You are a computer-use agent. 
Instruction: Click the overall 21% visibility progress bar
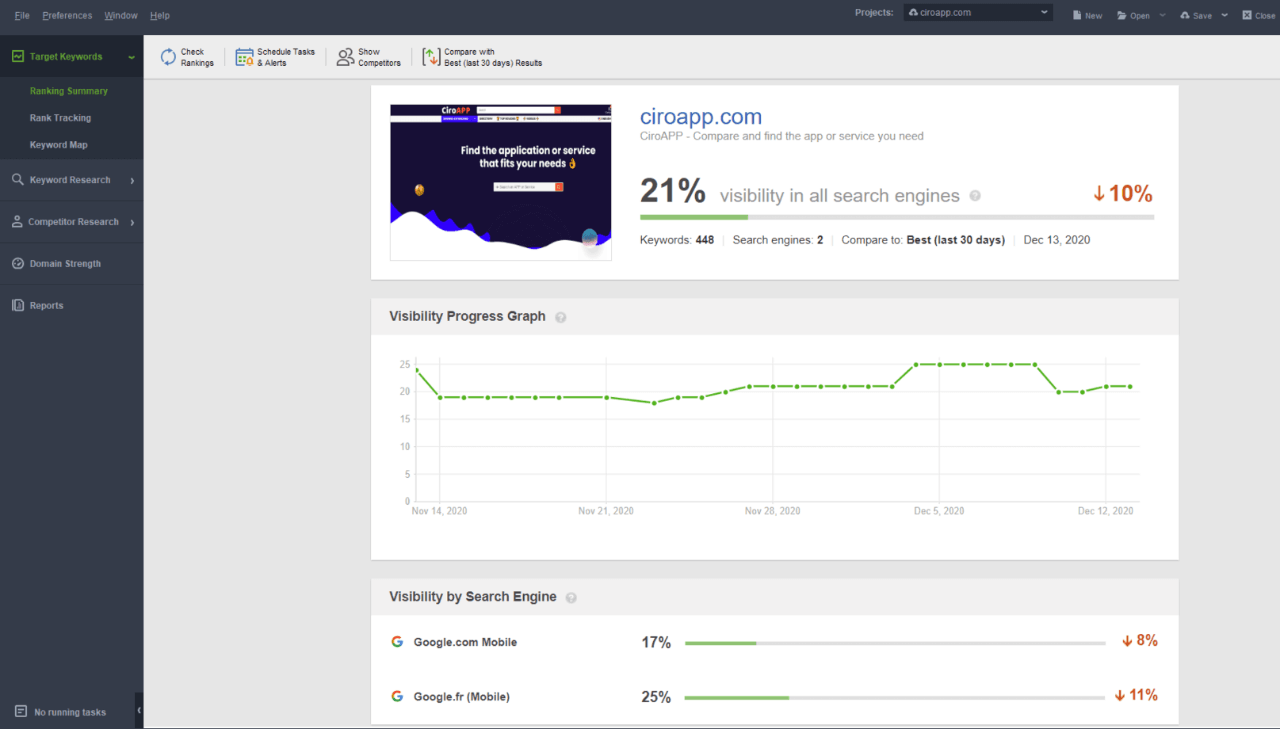click(897, 217)
